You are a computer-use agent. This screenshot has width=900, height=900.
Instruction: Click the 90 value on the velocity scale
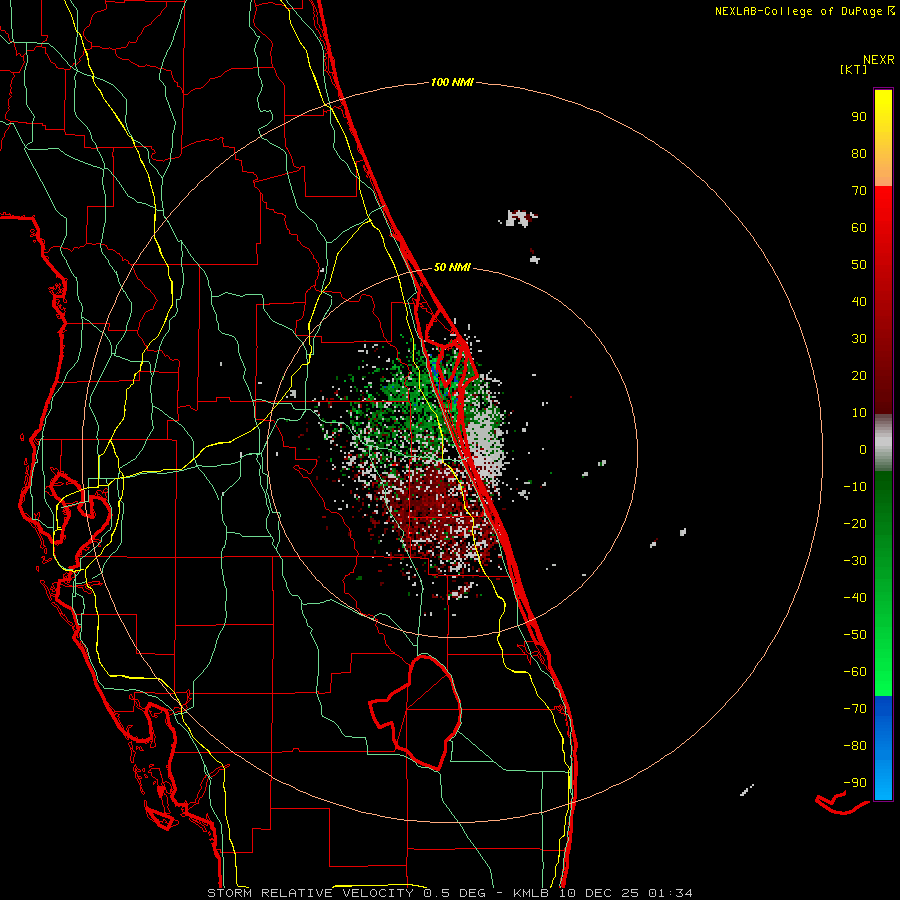(x=859, y=117)
